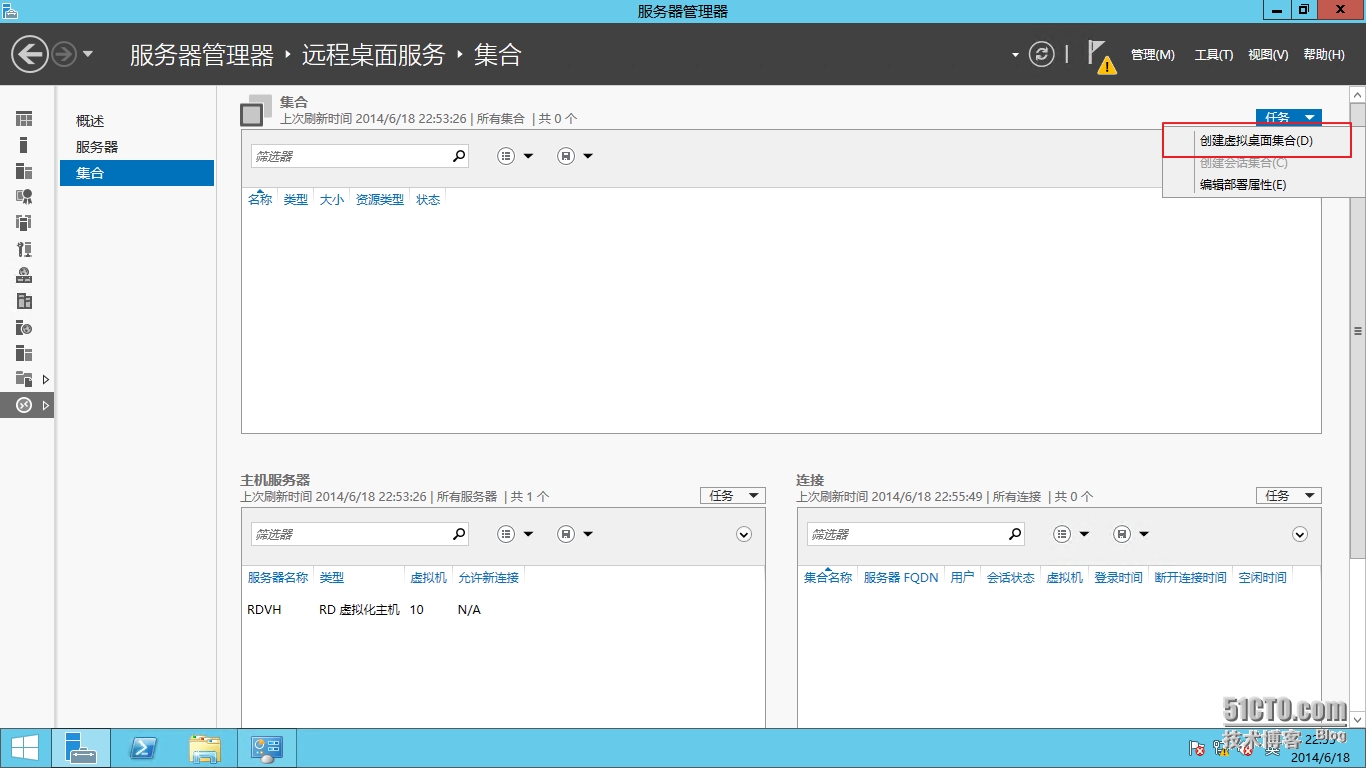Open the 任务 dropdown of the 连接 panel
The image size is (1366, 768).
coord(1289,495)
